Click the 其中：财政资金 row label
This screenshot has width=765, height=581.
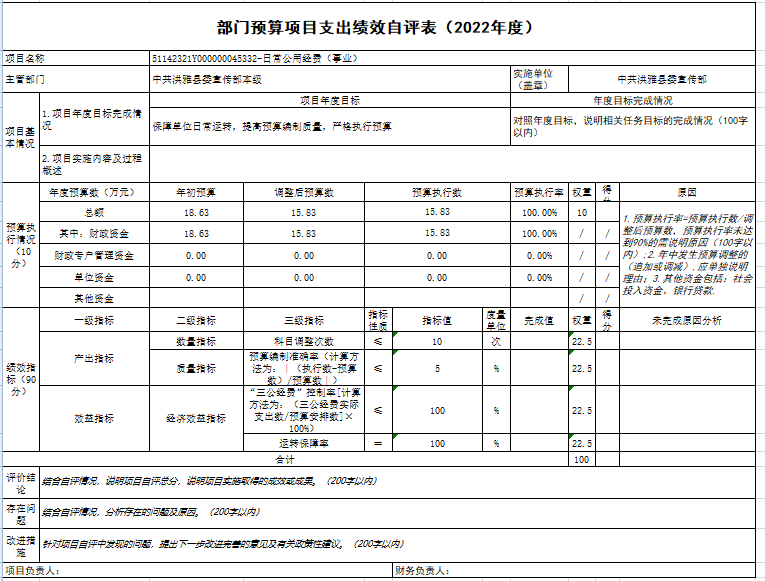click(x=94, y=233)
